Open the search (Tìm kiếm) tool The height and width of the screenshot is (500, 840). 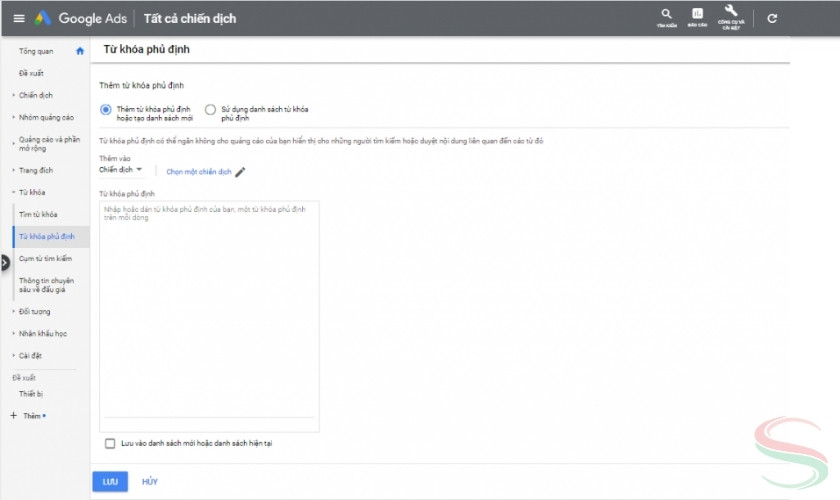[x=666, y=16]
